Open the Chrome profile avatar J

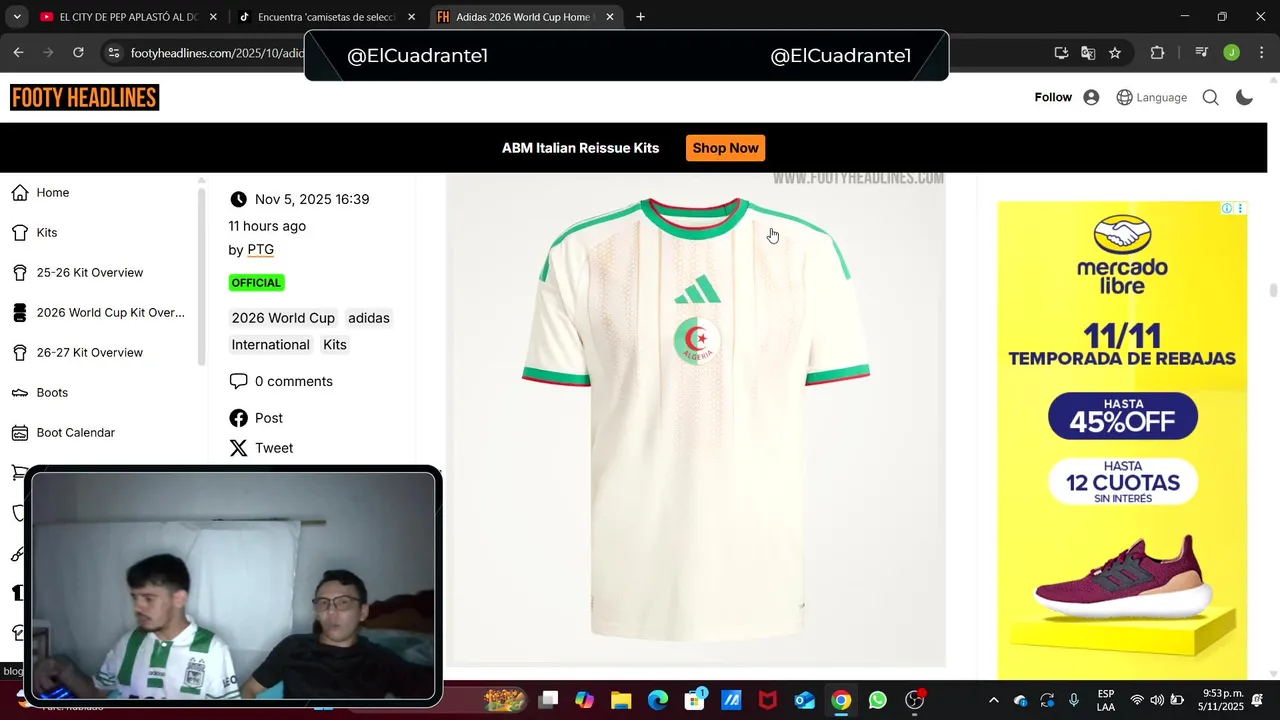pos(1232,53)
